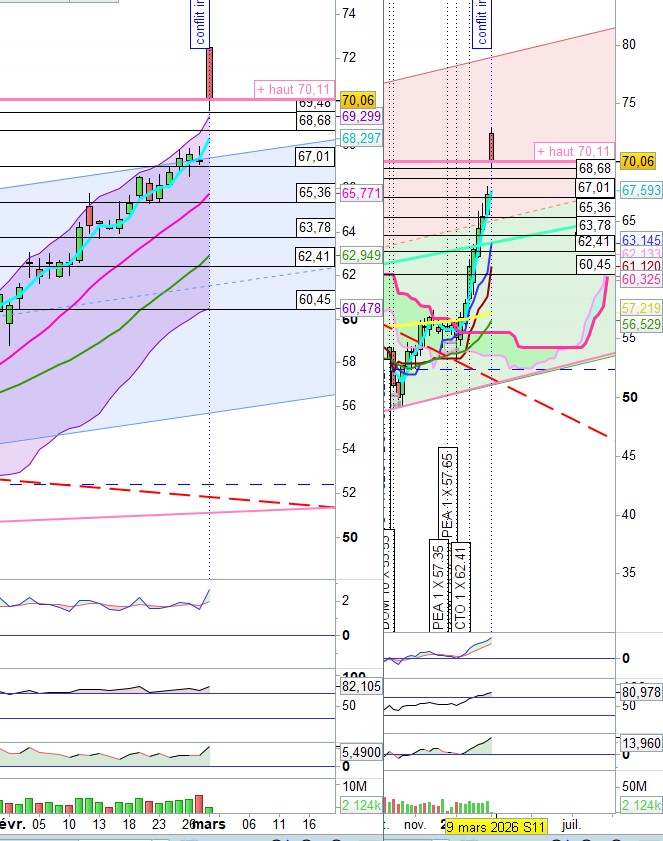Click the '+ haut 70,11' label on left chart

coord(294,89)
